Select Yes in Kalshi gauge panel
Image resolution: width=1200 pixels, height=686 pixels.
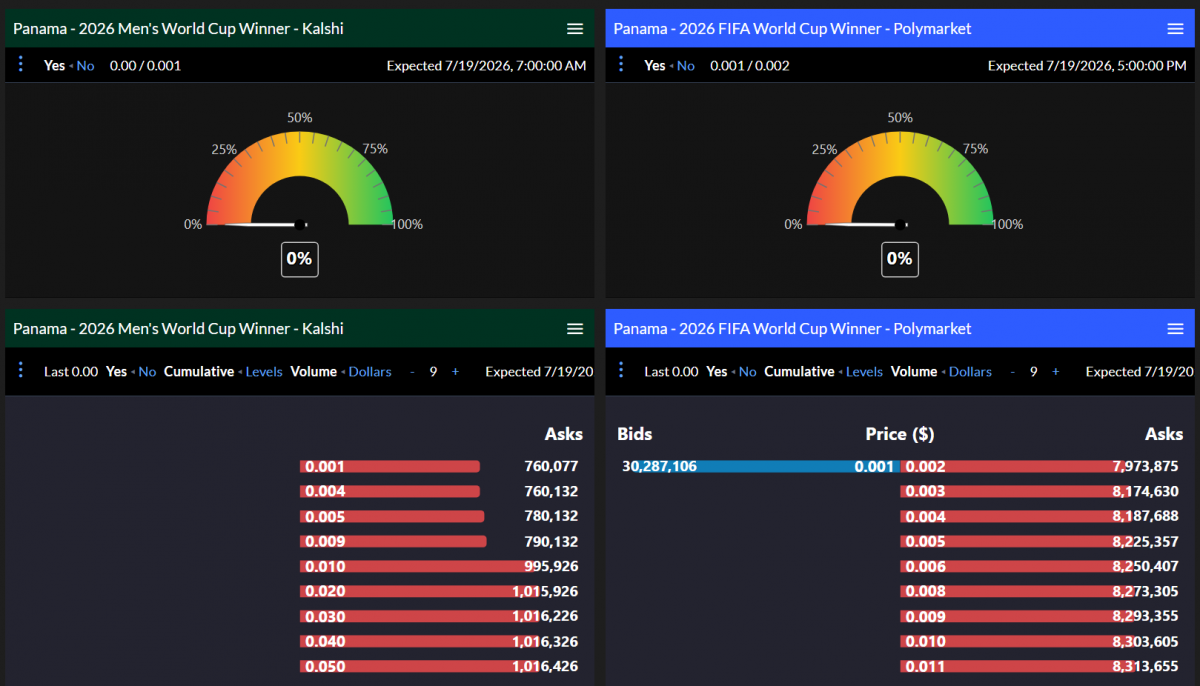tap(54, 66)
